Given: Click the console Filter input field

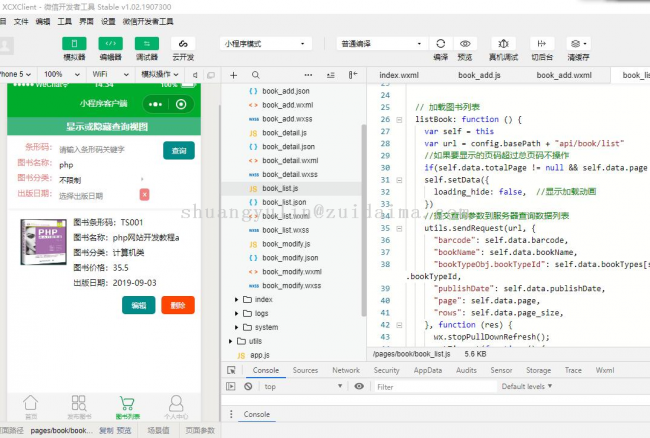Looking at the screenshot, I should pyautogui.click(x=430, y=386).
